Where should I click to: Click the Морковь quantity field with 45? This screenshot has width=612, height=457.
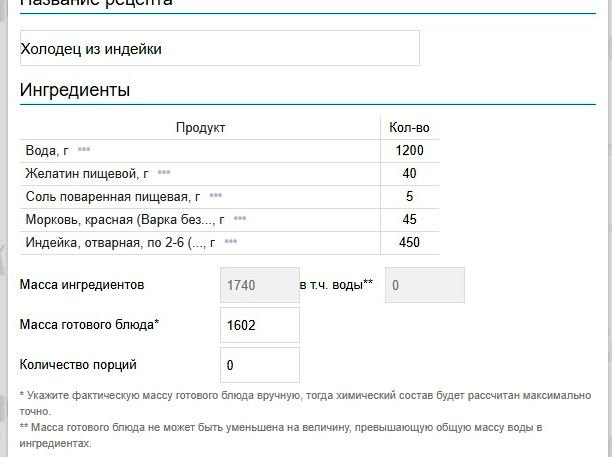(x=409, y=220)
